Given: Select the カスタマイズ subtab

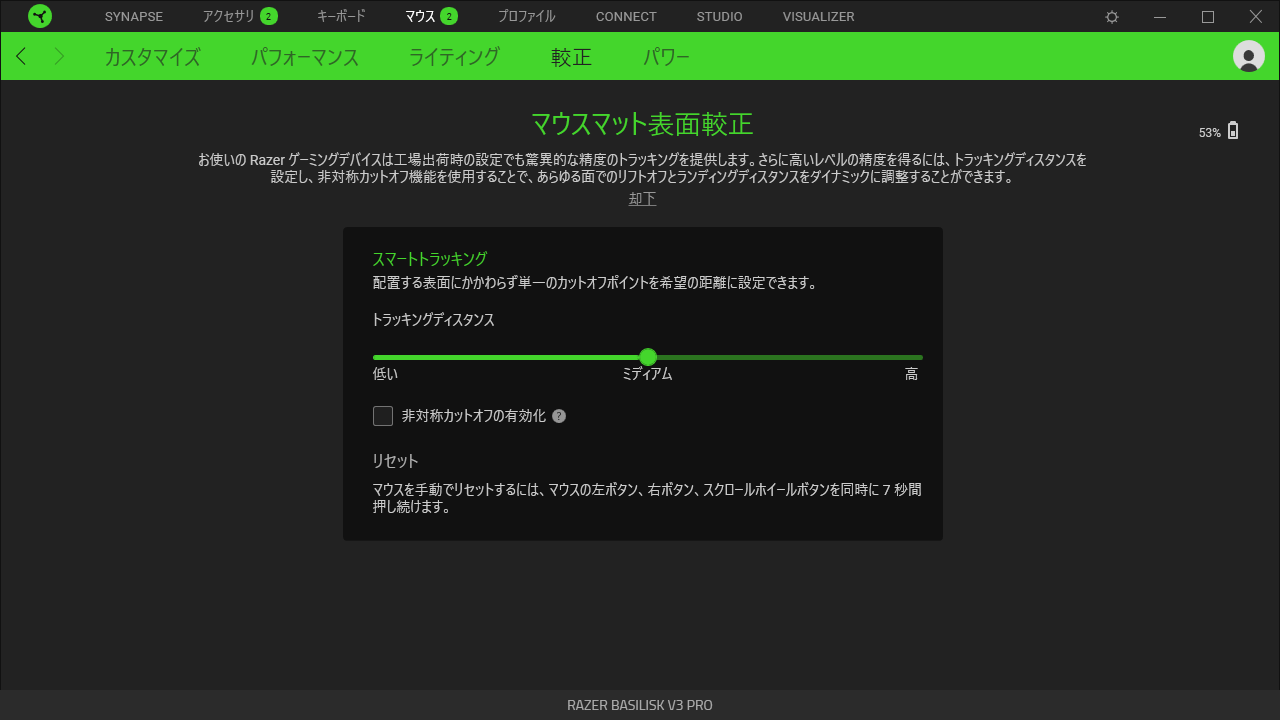Looking at the screenshot, I should click(x=152, y=57).
